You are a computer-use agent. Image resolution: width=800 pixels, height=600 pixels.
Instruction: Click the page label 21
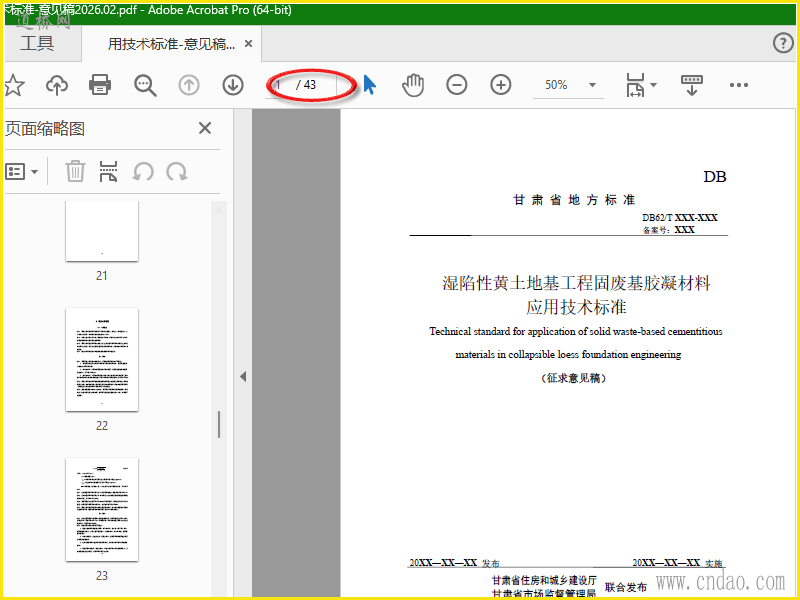coord(102,276)
